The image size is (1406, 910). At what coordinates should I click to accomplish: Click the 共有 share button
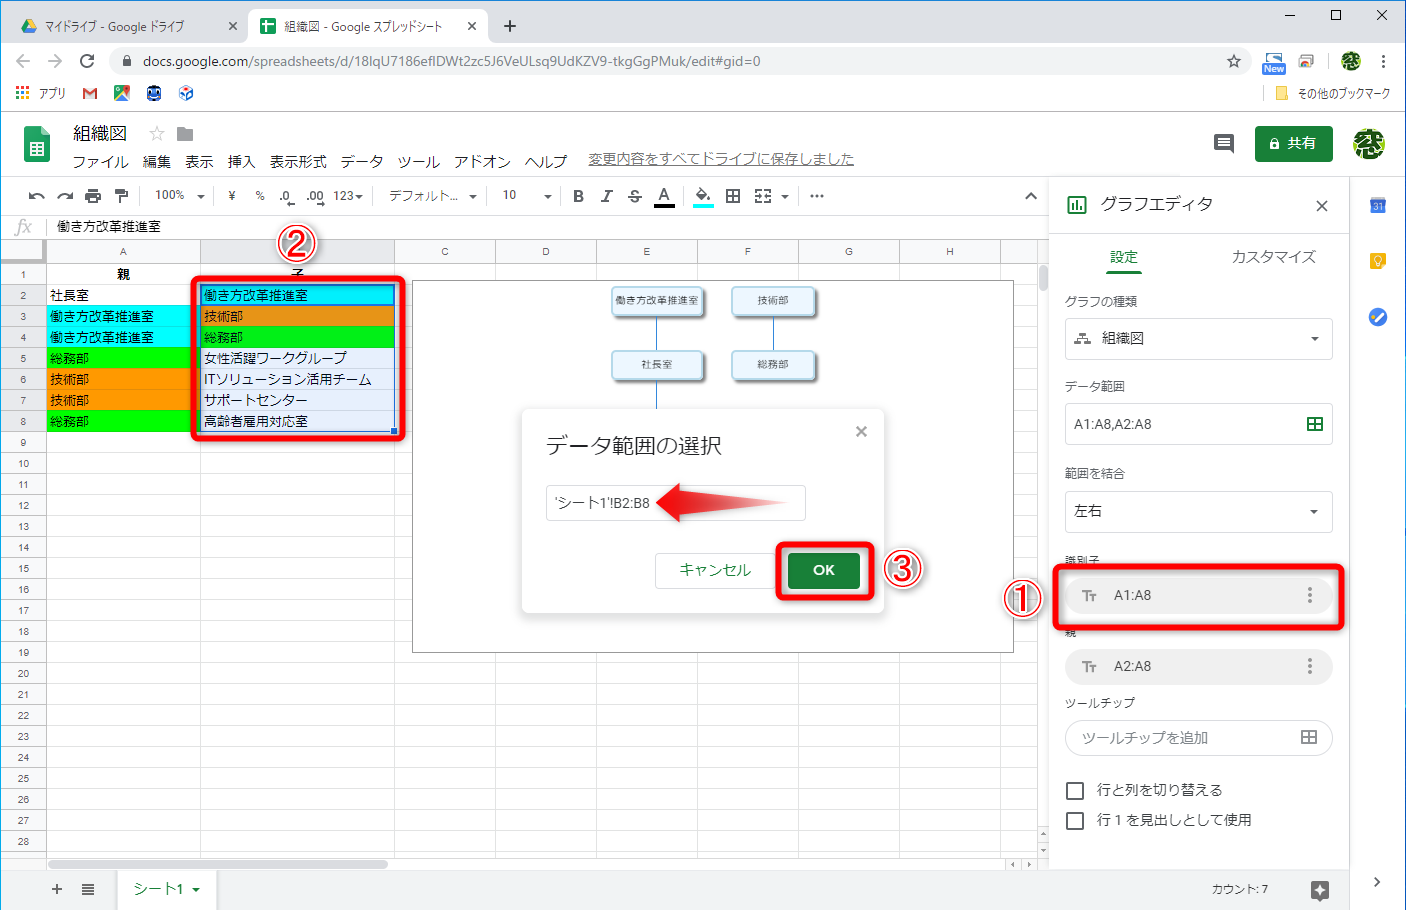(x=1293, y=143)
